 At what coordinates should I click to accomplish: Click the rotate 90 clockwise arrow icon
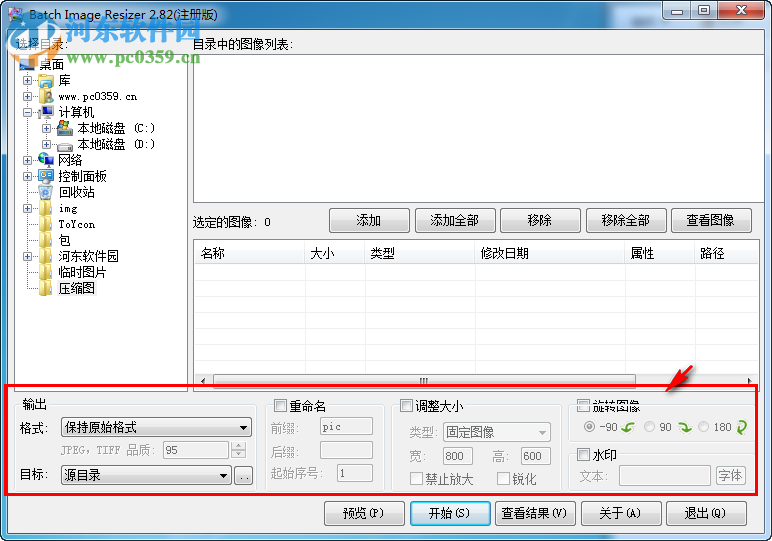click(x=684, y=427)
